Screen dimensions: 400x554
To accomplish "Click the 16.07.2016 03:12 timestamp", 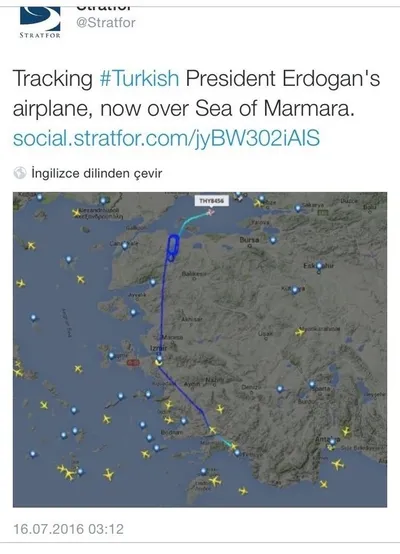I will click(x=69, y=529).
